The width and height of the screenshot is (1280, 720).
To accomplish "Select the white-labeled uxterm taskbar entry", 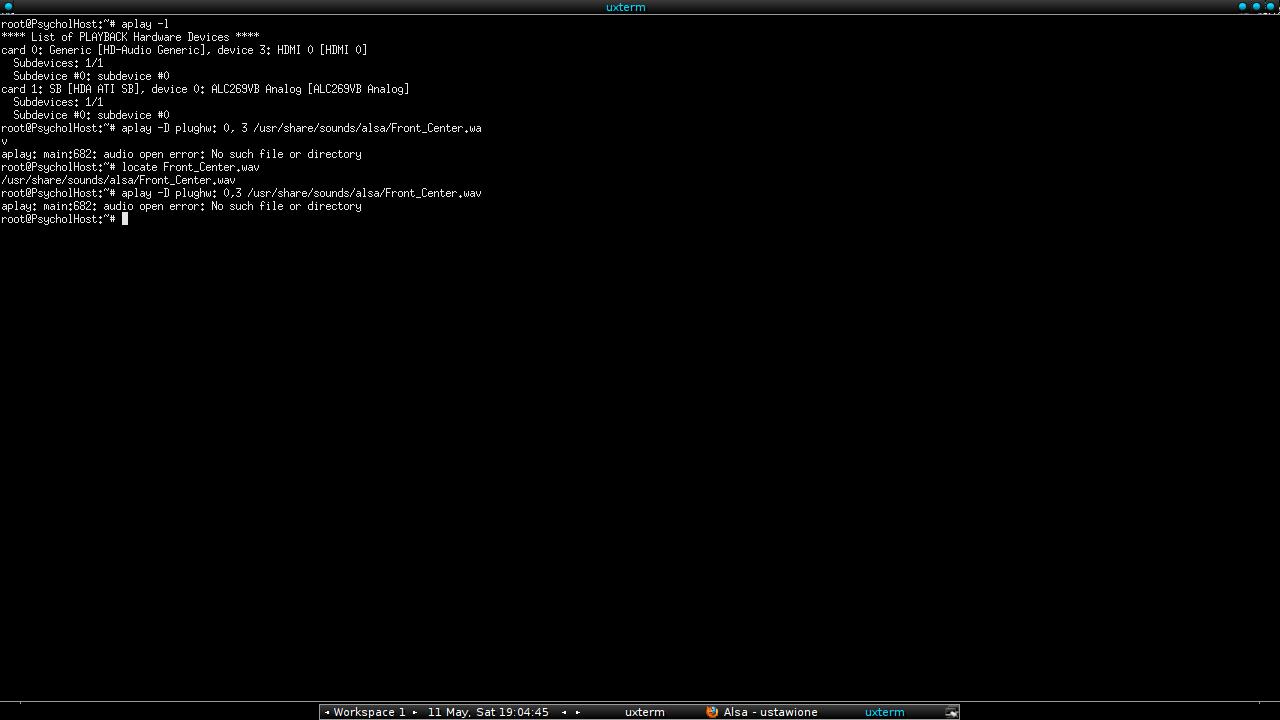I will pyautogui.click(x=644, y=712).
